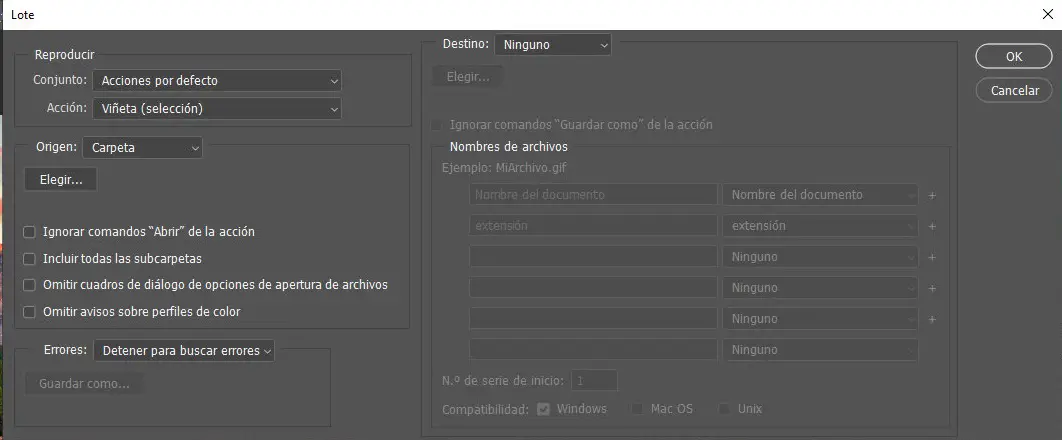Toggle the Windows compatibility checkbox

point(543,410)
